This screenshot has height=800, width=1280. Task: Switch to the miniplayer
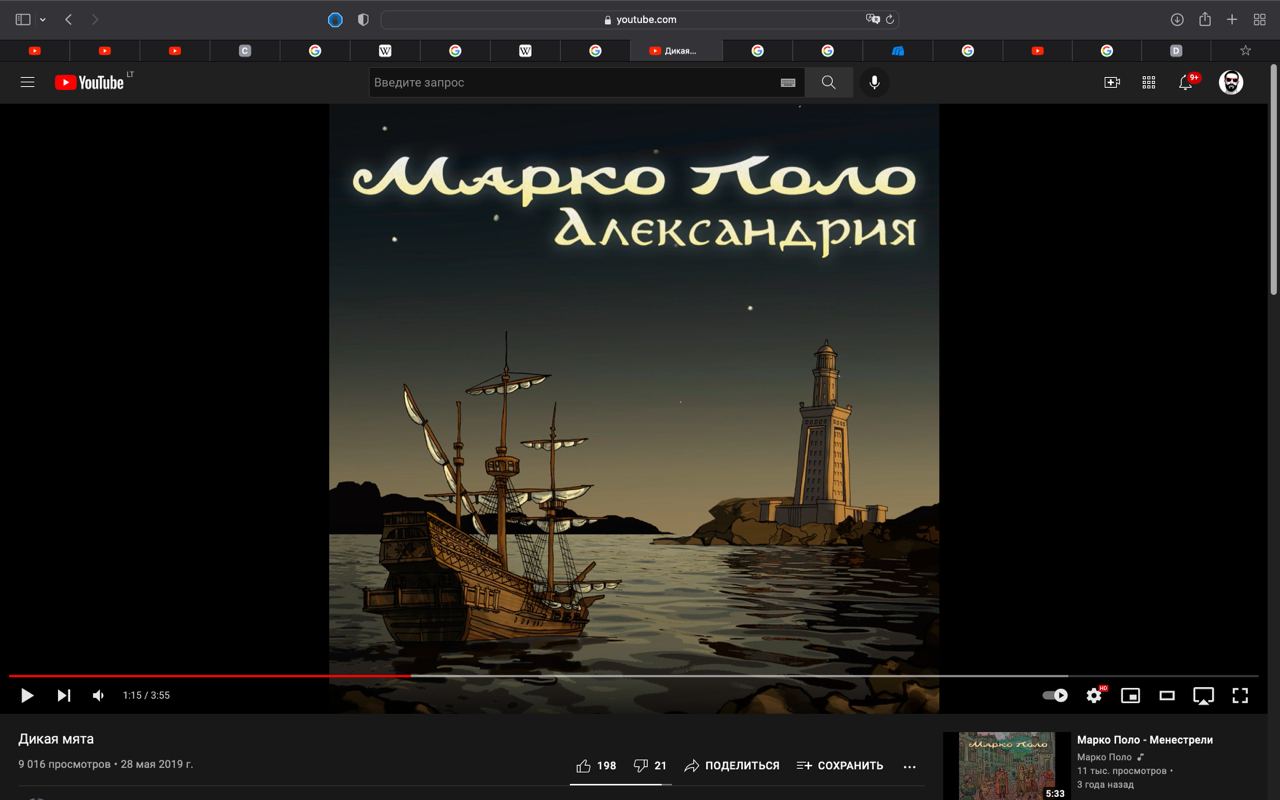pyautogui.click(x=1130, y=695)
